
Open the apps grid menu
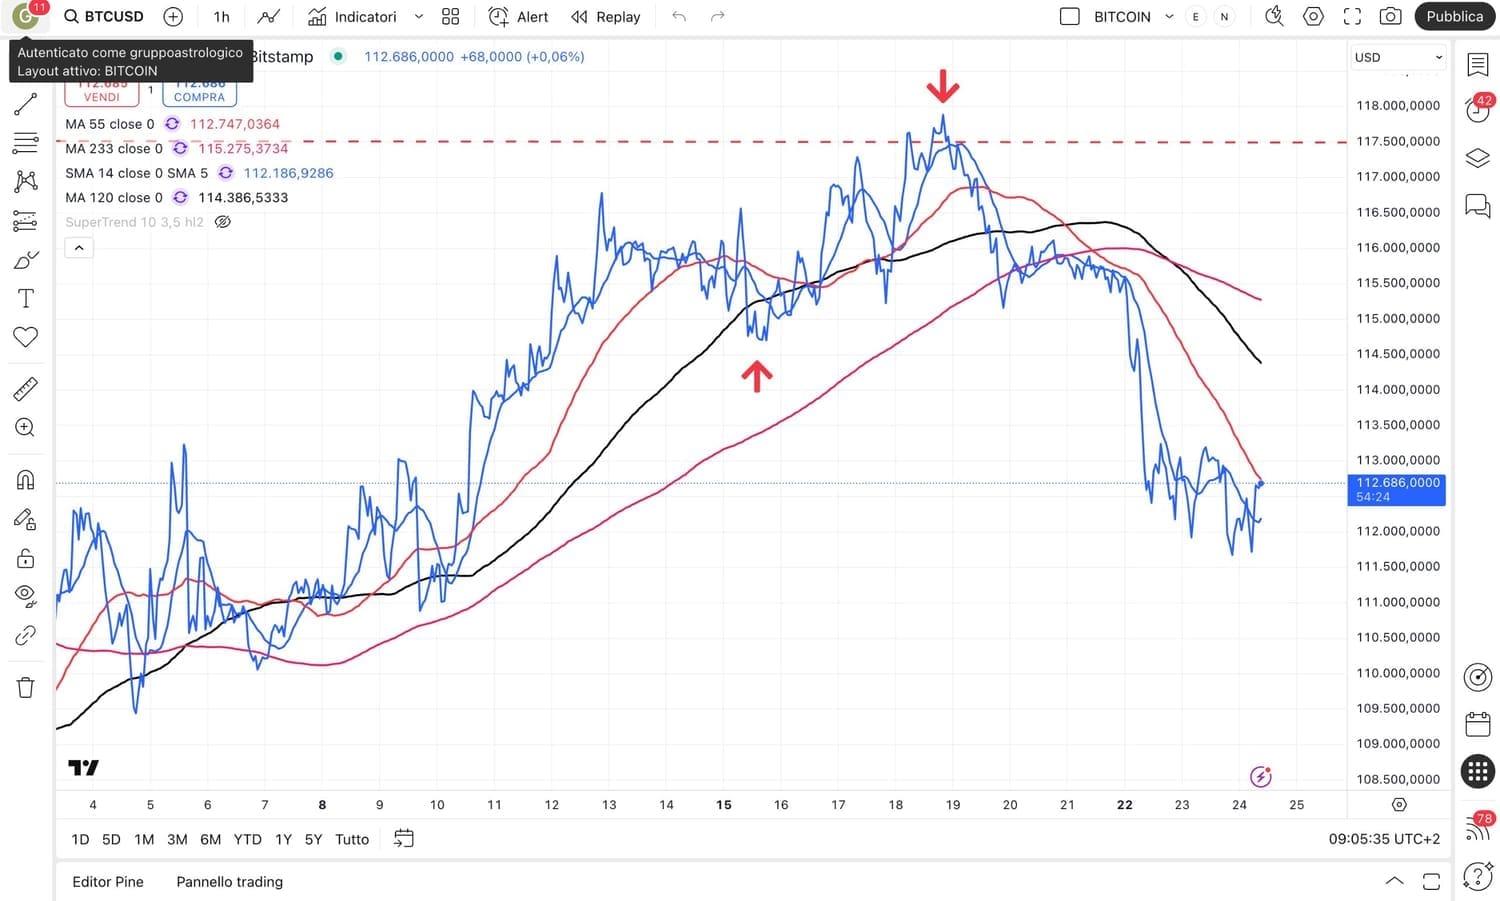point(1477,771)
